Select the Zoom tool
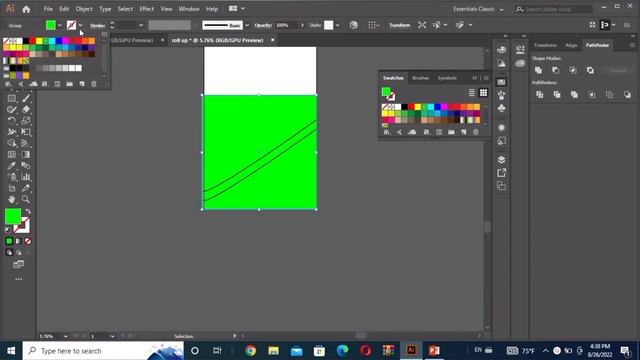The image size is (640, 360). tap(26, 199)
